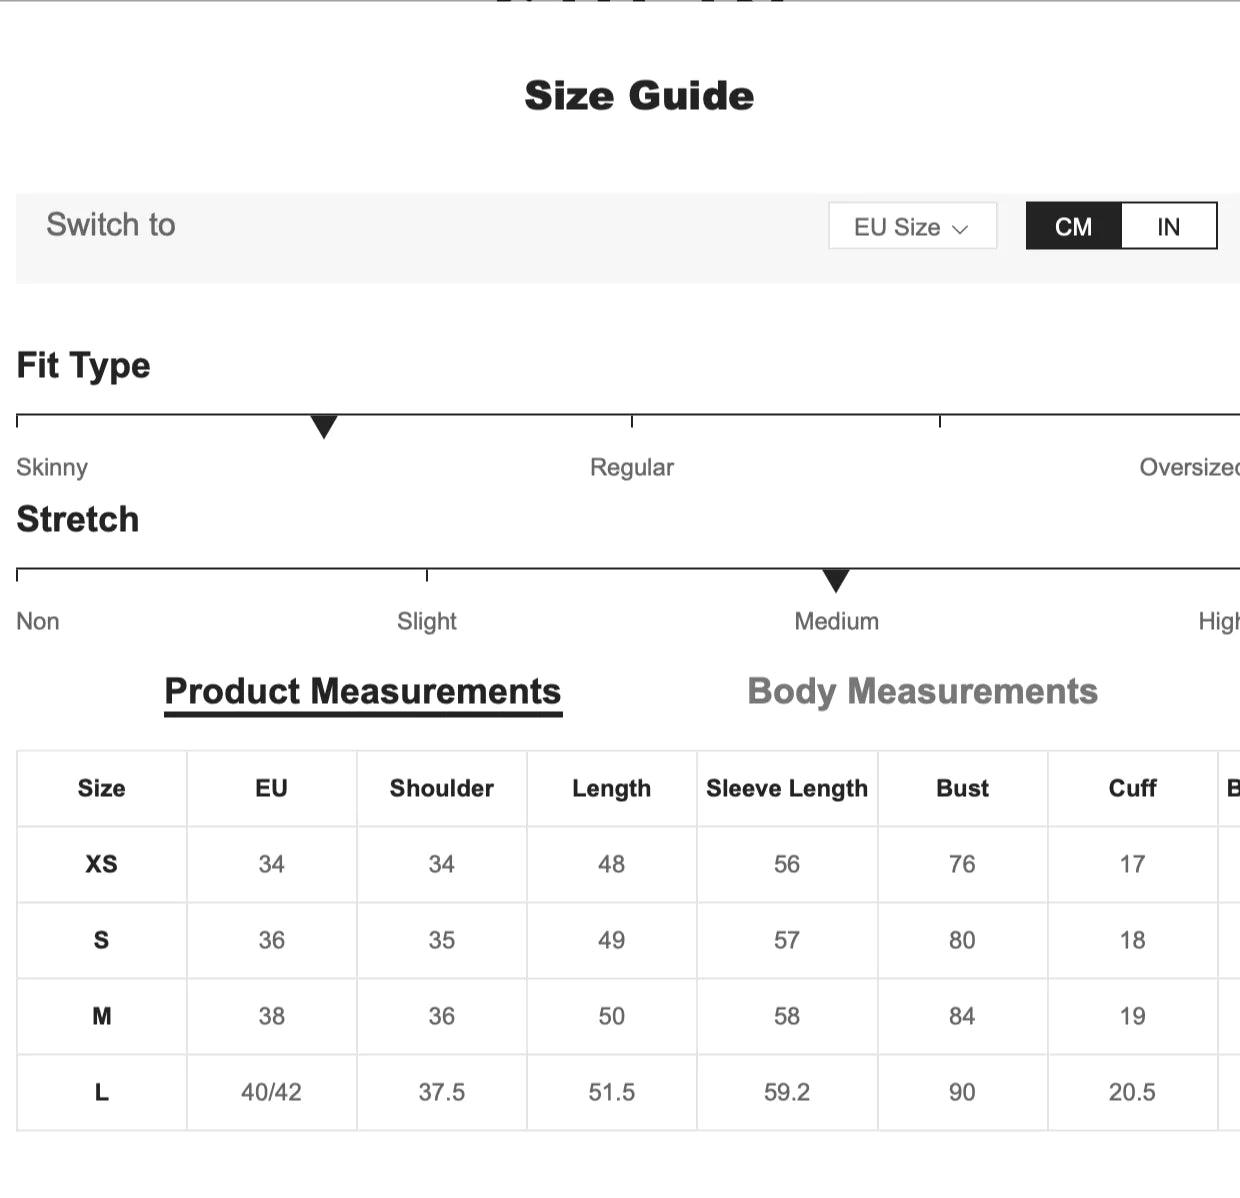The image size is (1240, 1198).
Task: Select the Product Measurements tab
Action: coord(363,692)
